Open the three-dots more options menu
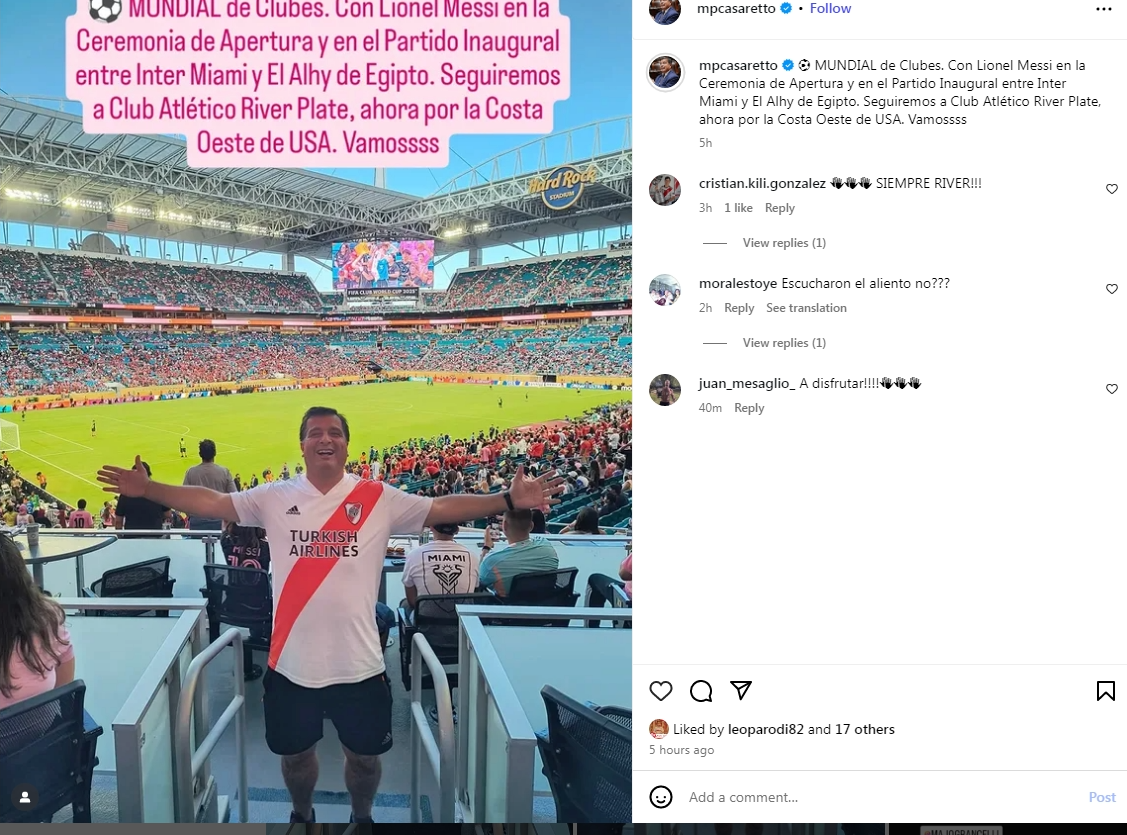The width and height of the screenshot is (1127, 835). point(1104,9)
